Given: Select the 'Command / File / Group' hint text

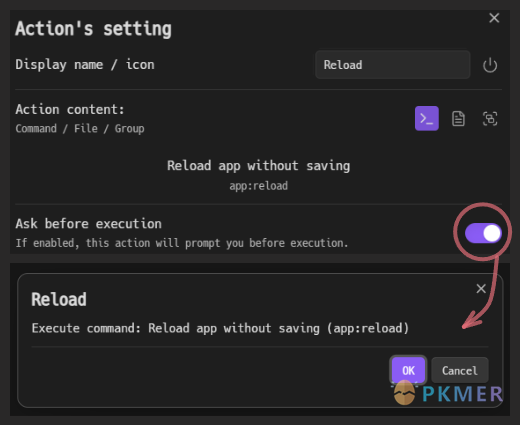Looking at the screenshot, I should [80, 129].
